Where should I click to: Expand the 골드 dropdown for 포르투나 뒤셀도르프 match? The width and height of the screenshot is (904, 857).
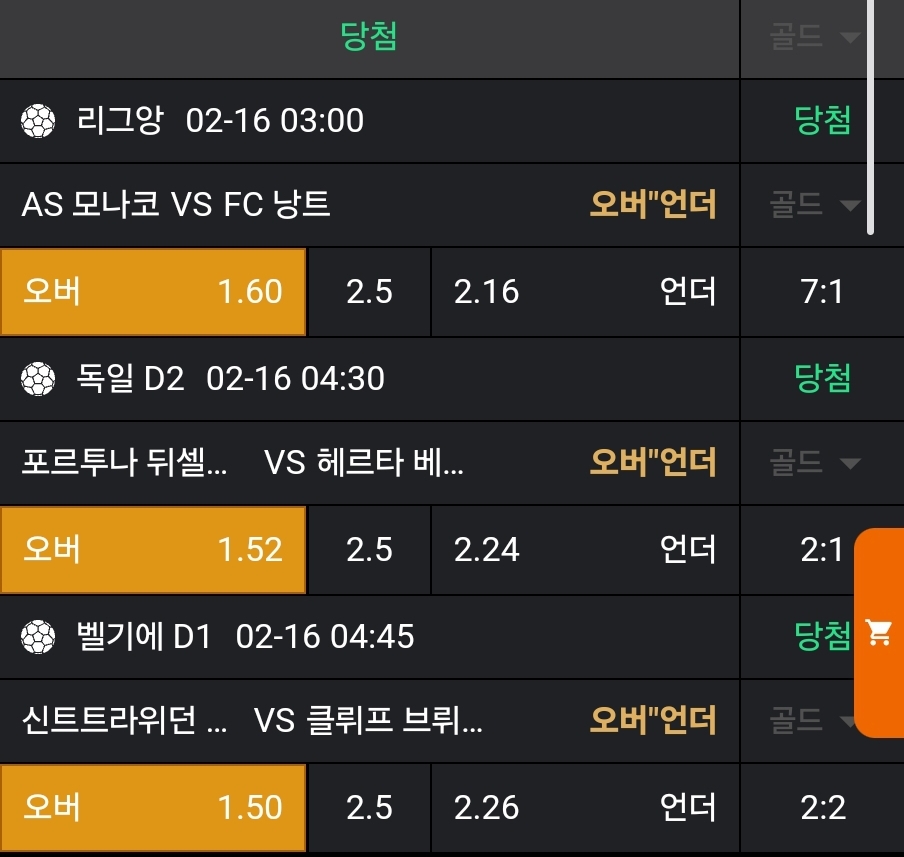tap(814, 463)
